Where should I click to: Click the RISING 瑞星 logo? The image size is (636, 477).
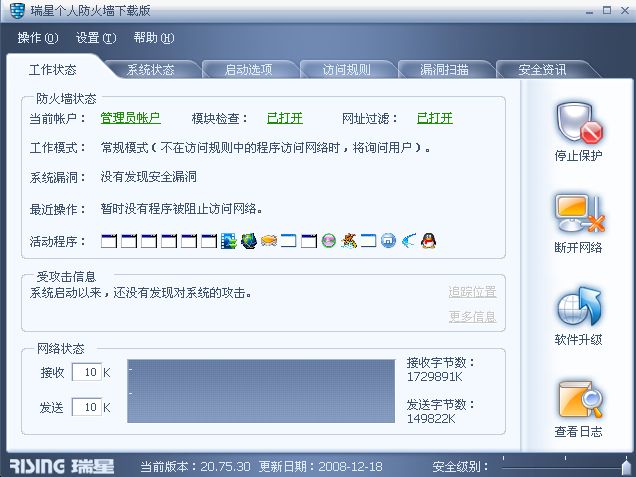[61, 466]
